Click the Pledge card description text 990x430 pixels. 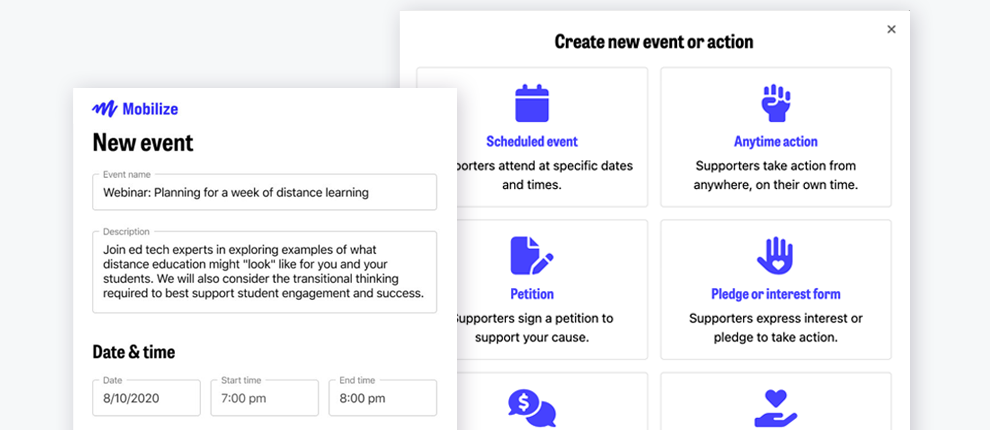tap(775, 328)
